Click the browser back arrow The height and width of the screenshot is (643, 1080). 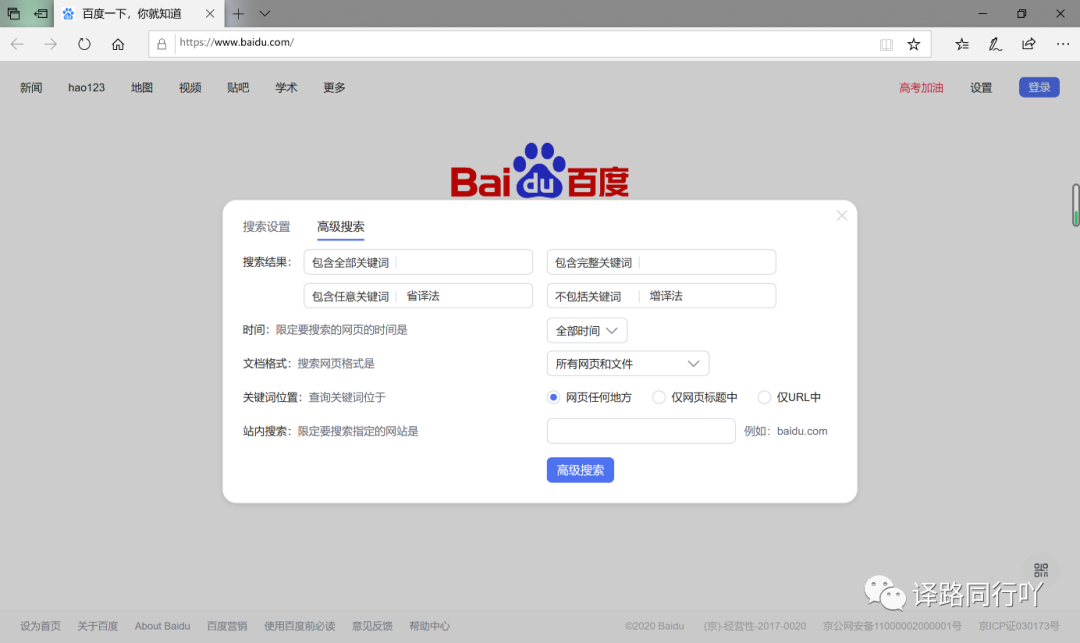coord(17,44)
